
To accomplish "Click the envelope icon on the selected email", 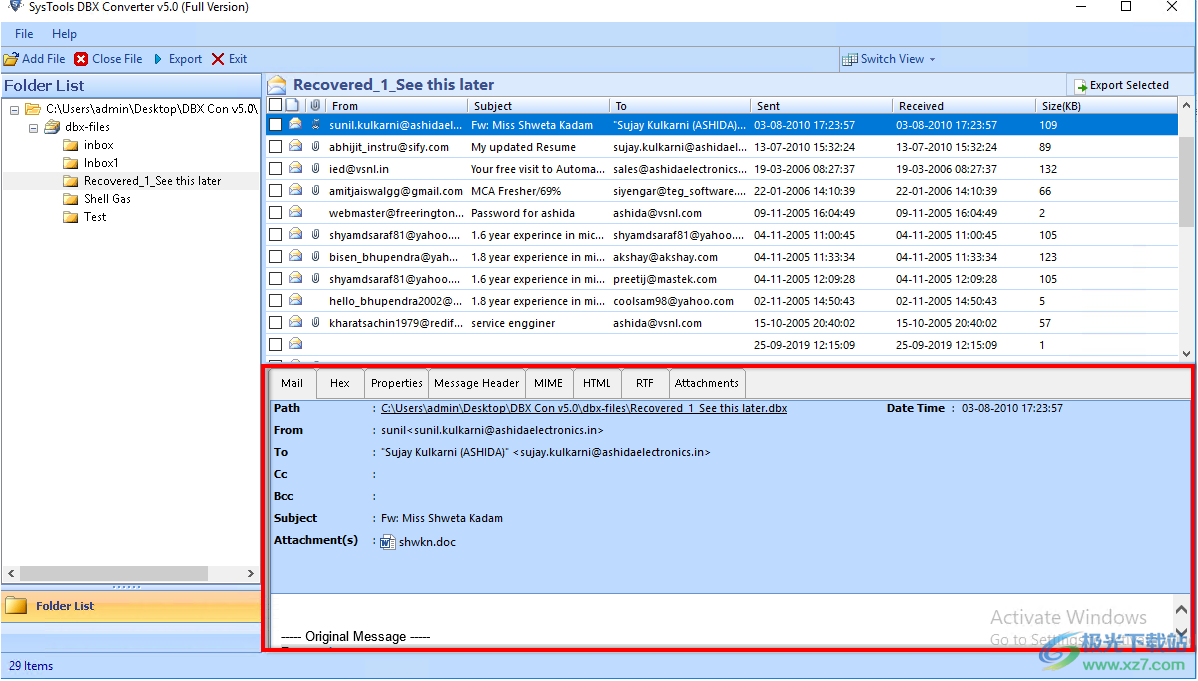I will [x=293, y=124].
